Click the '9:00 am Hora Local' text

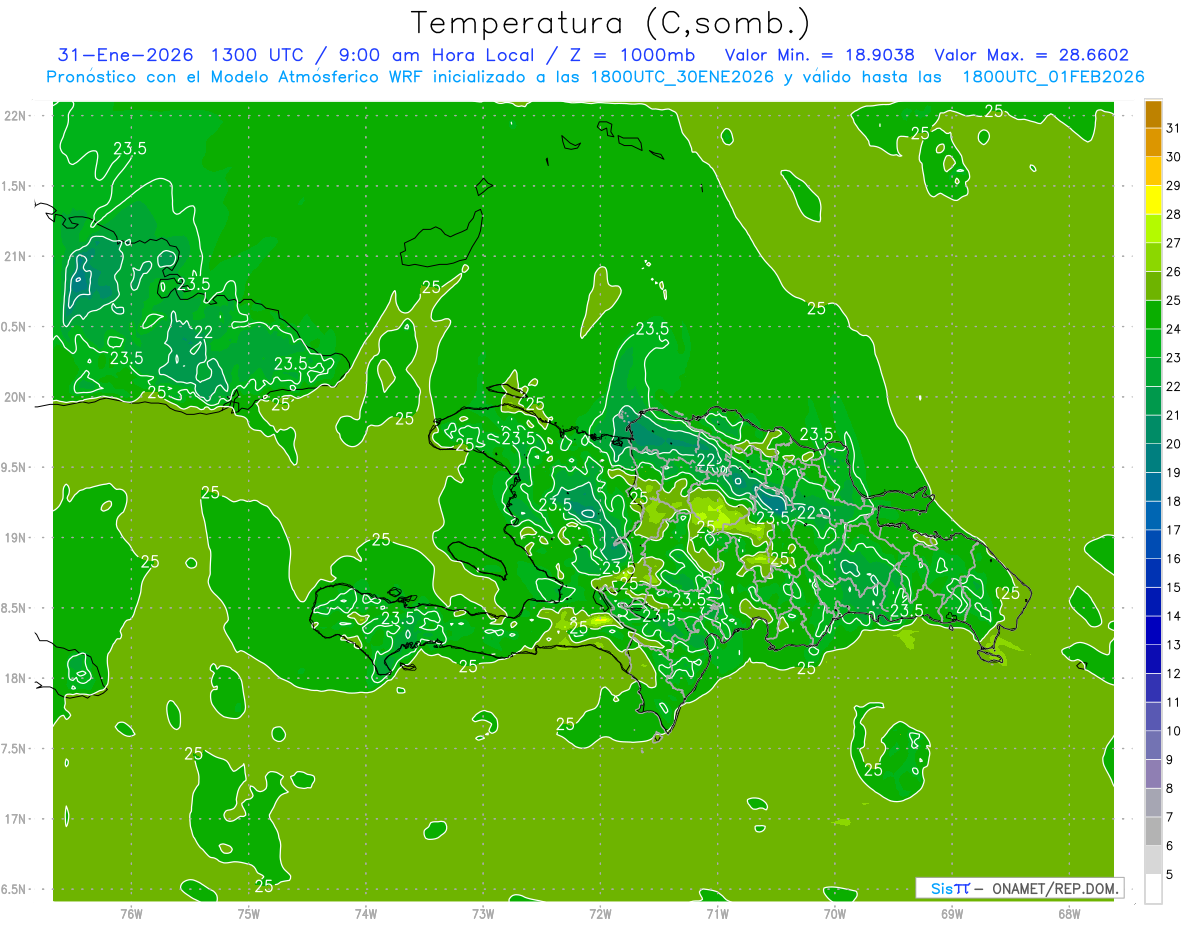[x=435, y=55]
